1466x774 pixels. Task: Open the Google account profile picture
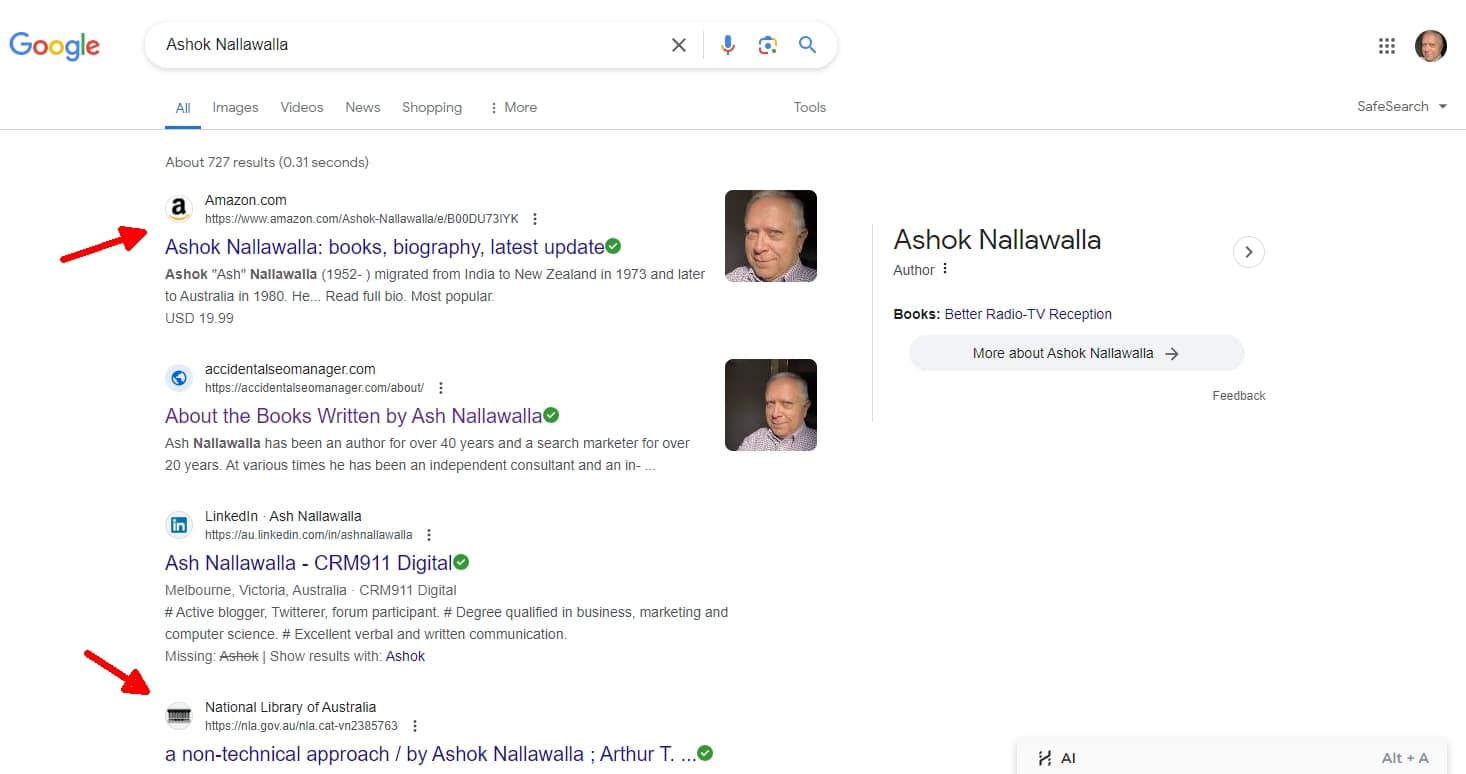click(1431, 45)
